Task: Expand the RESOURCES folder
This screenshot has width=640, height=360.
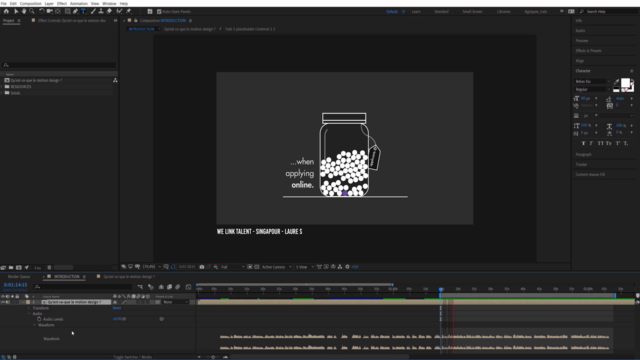Action: [2, 87]
